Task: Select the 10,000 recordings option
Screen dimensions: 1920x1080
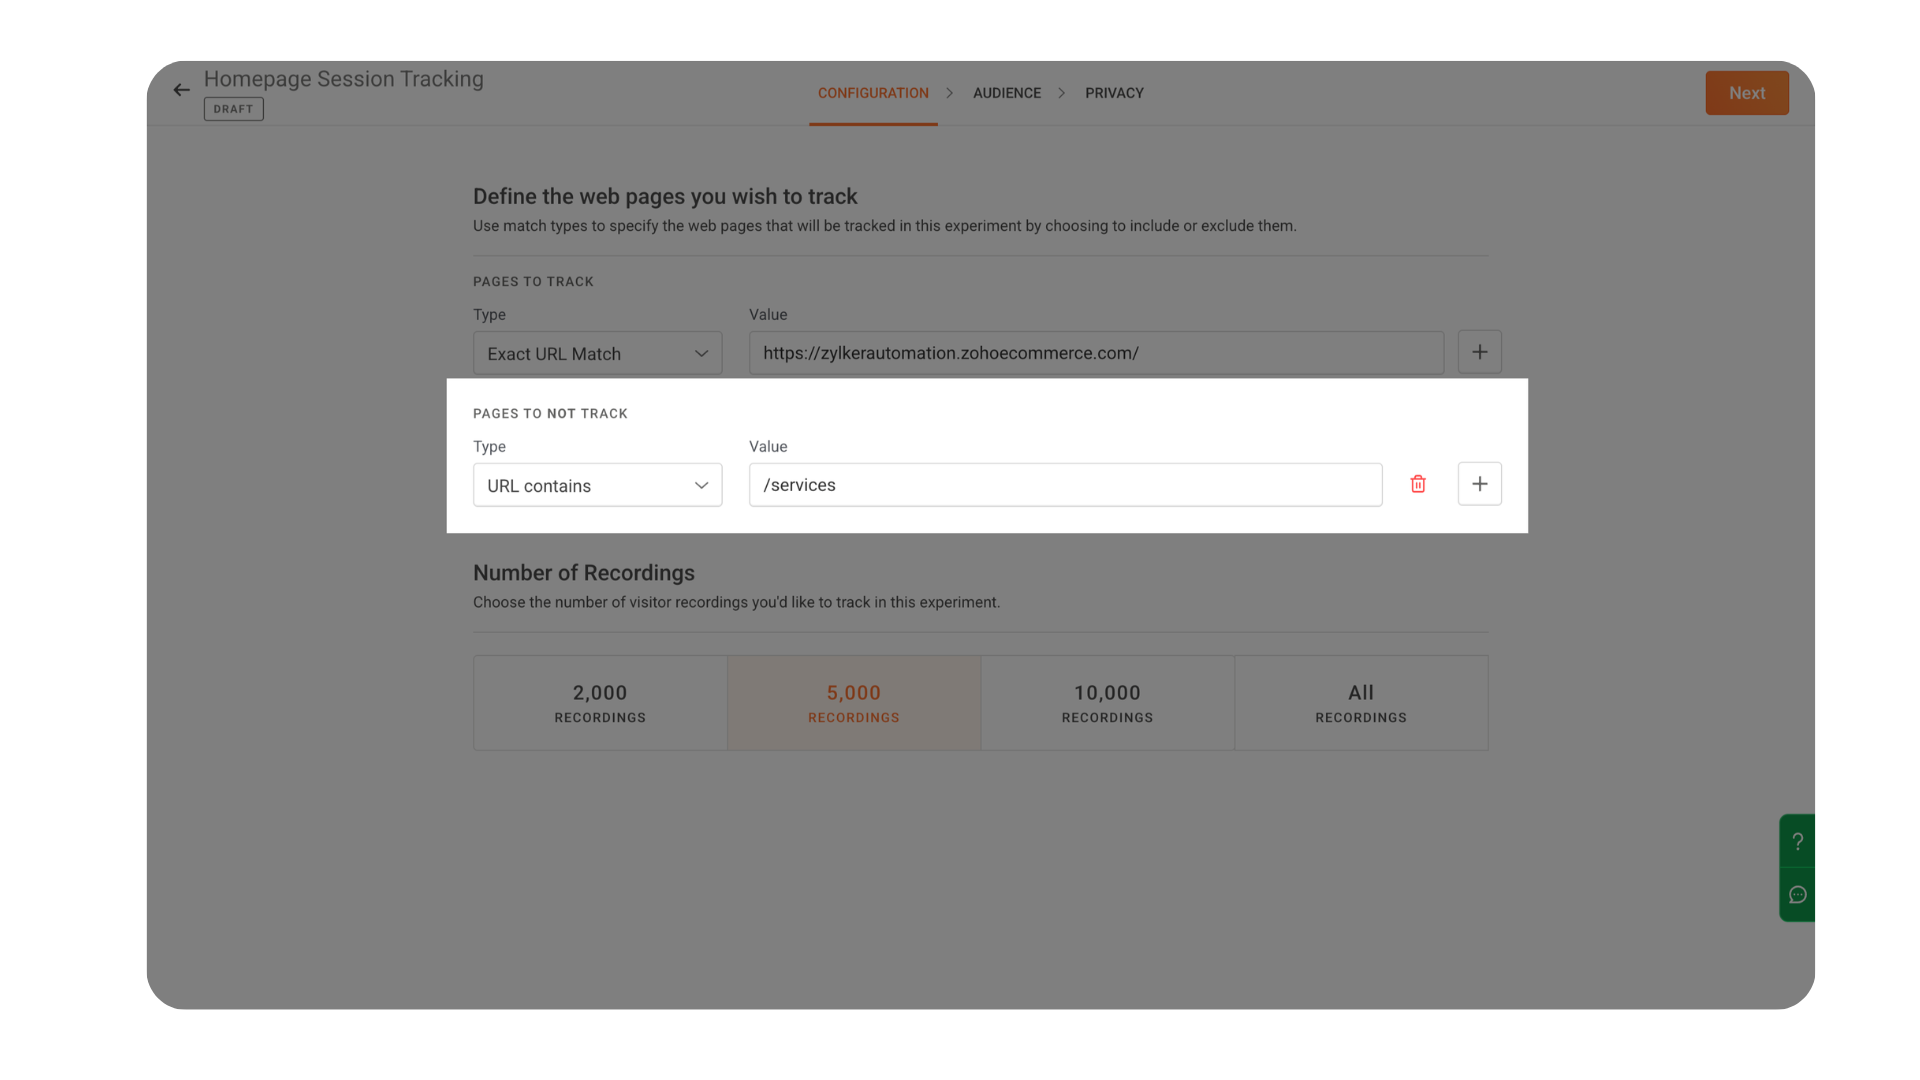Action: [1108, 703]
